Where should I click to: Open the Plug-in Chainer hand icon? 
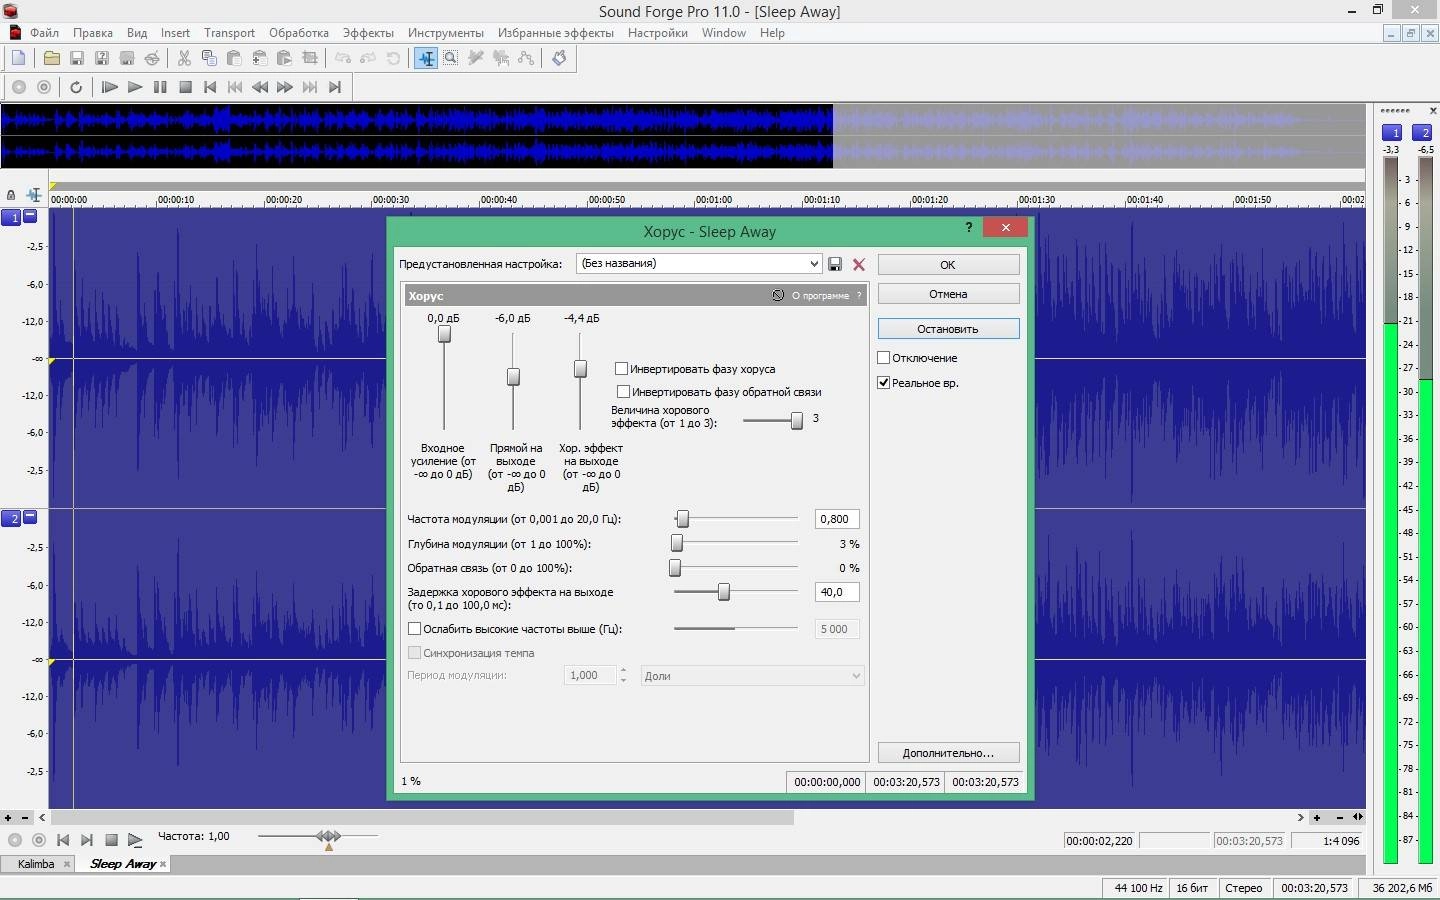pyautogui.click(x=559, y=58)
